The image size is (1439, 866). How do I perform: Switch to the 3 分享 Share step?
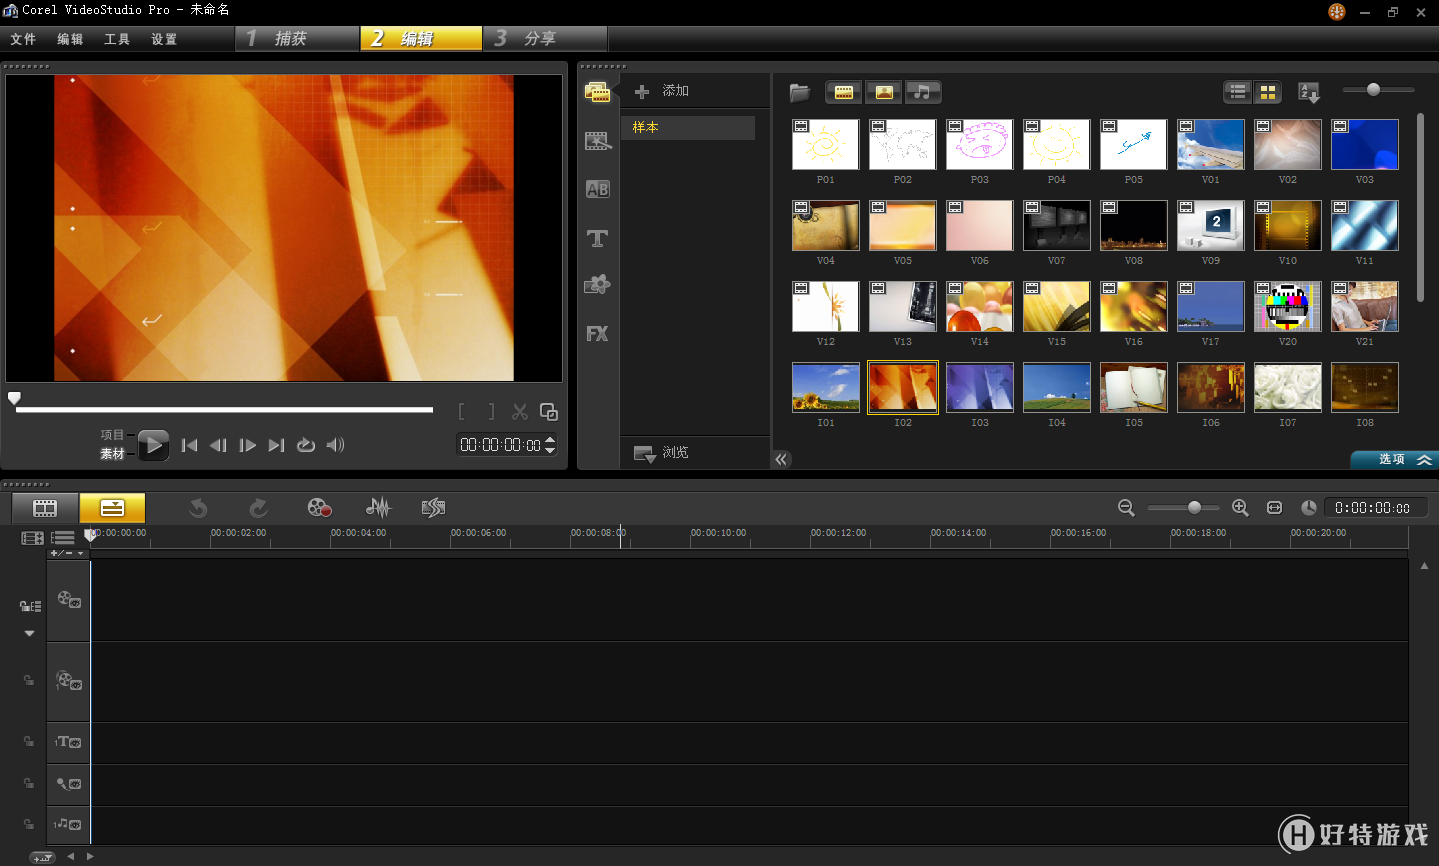(546, 38)
